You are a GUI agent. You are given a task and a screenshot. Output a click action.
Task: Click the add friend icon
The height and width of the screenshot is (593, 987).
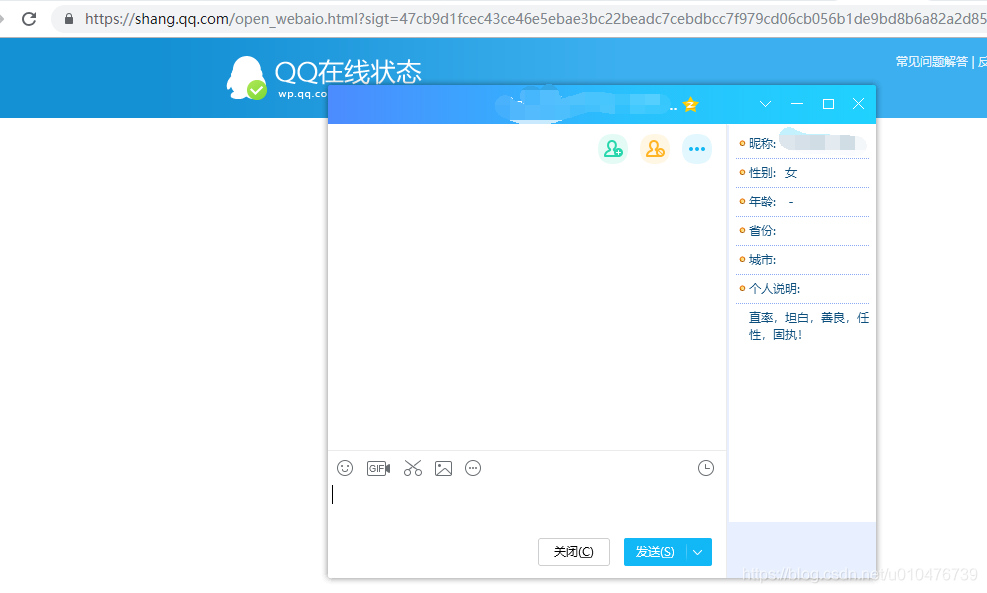613,149
